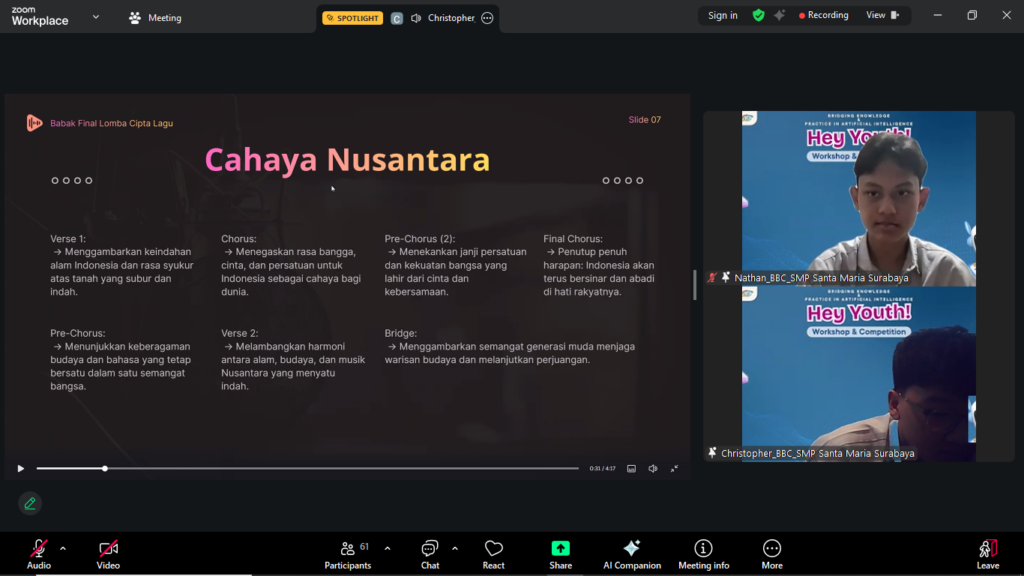Open the View layout menu
1024x576 pixels.
[882, 16]
